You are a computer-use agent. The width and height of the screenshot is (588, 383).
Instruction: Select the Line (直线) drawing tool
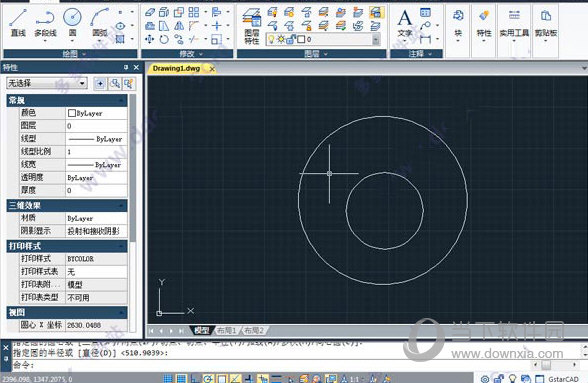coord(18,23)
